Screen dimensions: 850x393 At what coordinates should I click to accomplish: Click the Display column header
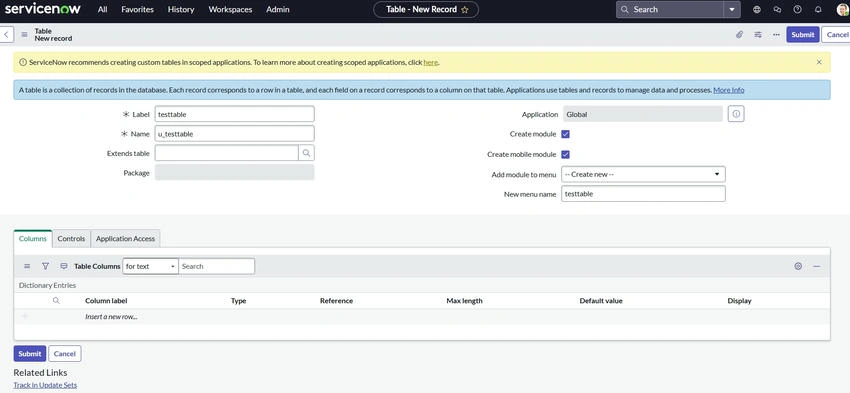tap(739, 301)
